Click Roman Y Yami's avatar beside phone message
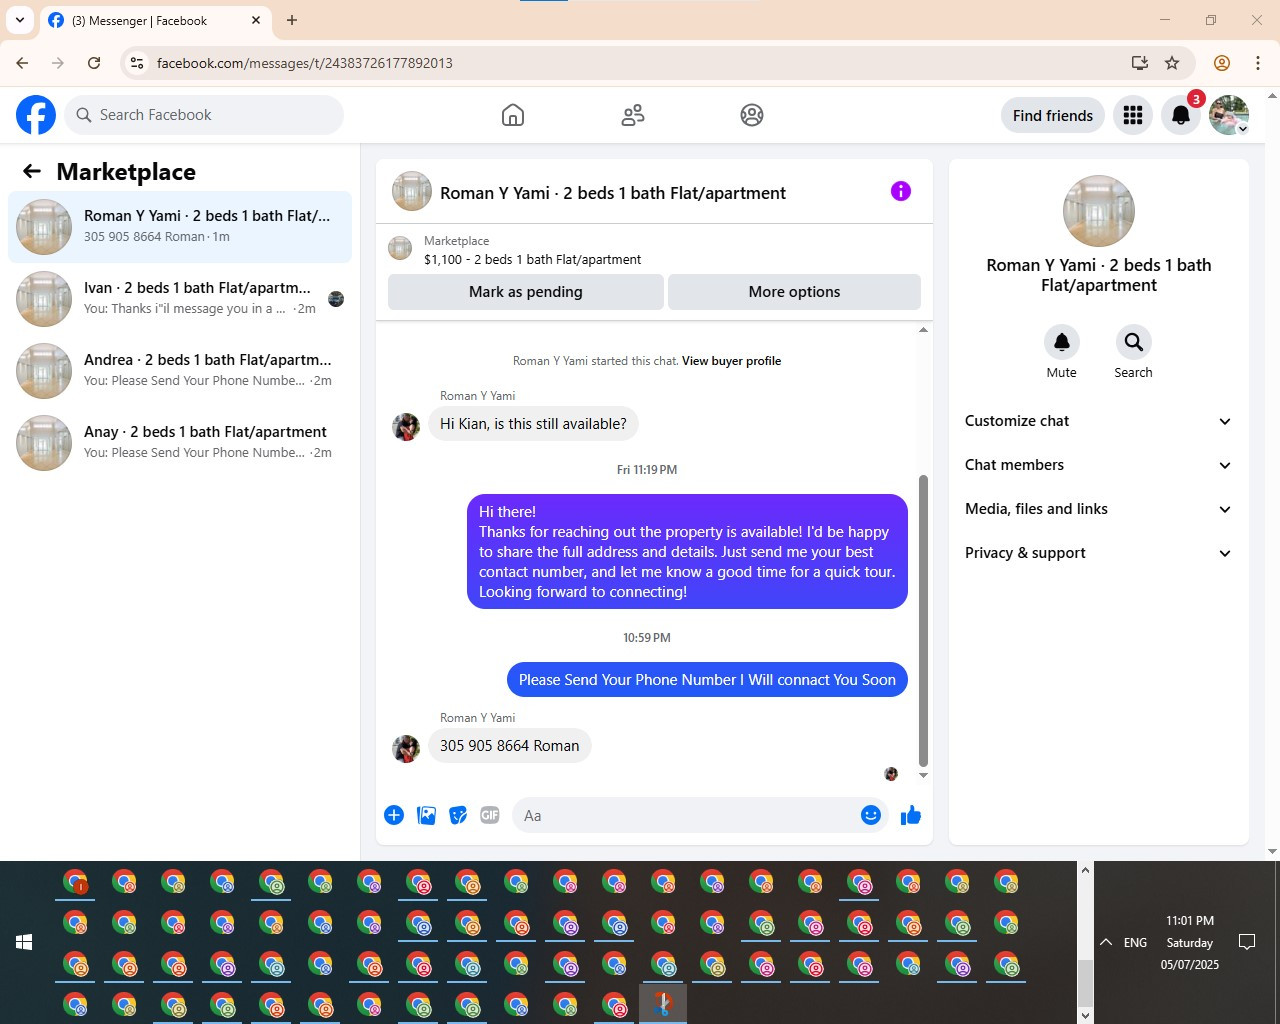This screenshot has height=1024, width=1280. click(406, 748)
